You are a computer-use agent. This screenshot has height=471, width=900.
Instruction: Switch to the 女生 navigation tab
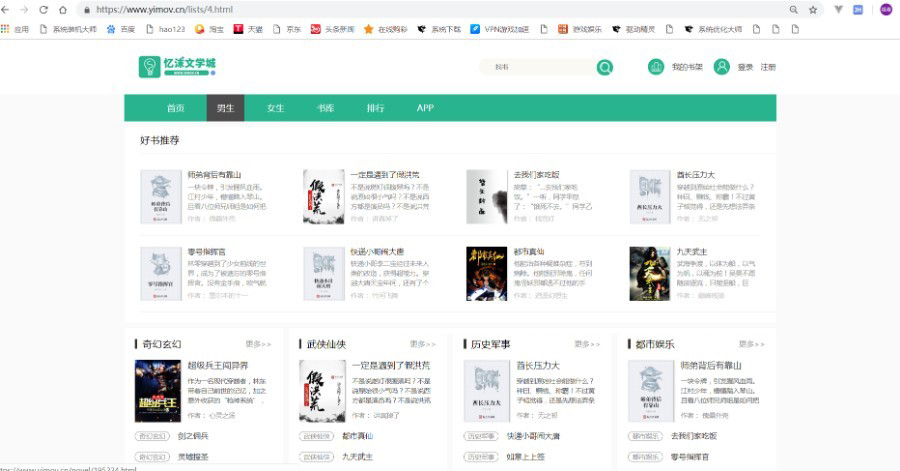point(276,108)
